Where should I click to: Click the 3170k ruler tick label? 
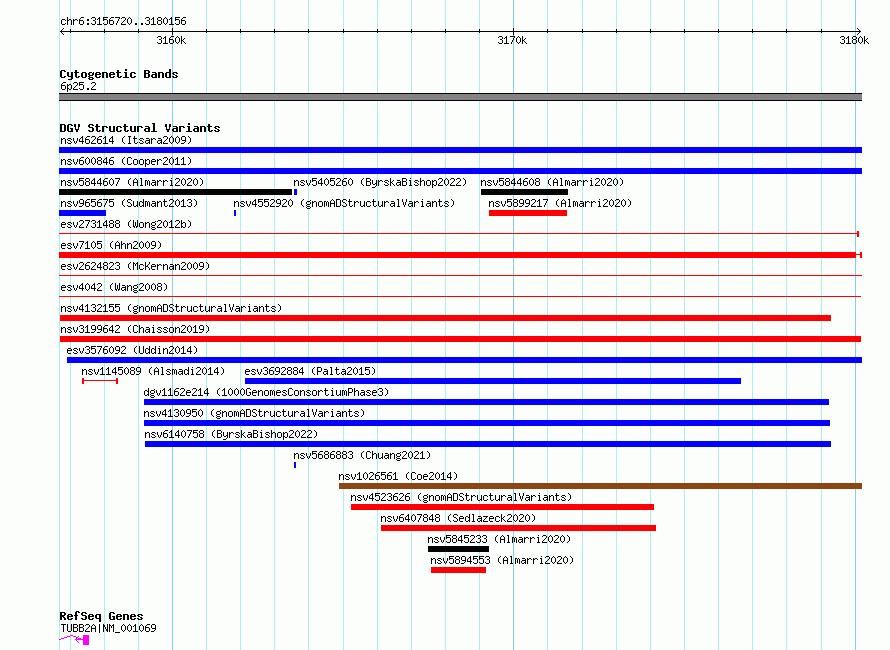pyautogui.click(x=512, y=40)
